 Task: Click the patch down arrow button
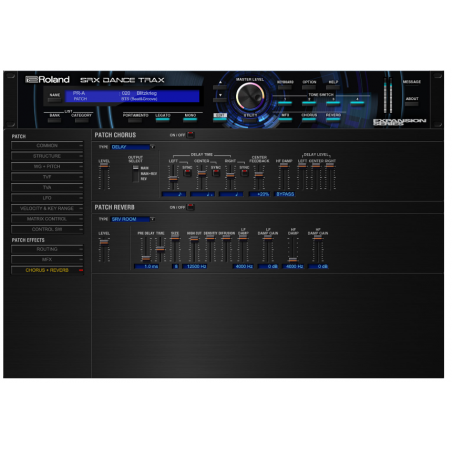(220, 100)
